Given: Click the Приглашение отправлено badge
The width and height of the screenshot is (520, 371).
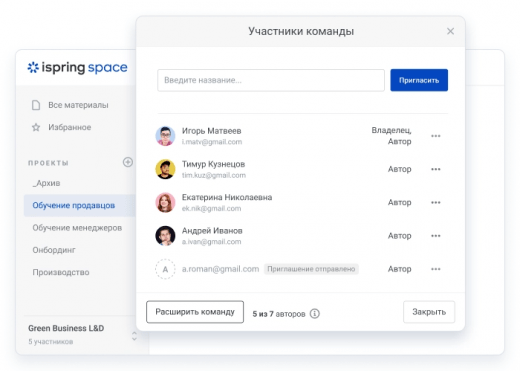Looking at the screenshot, I should (311, 269).
